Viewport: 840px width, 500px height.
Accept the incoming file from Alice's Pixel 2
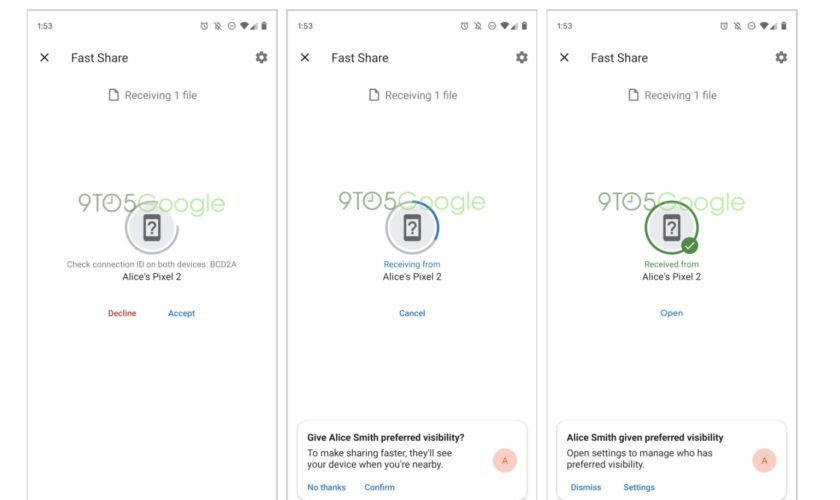pos(181,313)
